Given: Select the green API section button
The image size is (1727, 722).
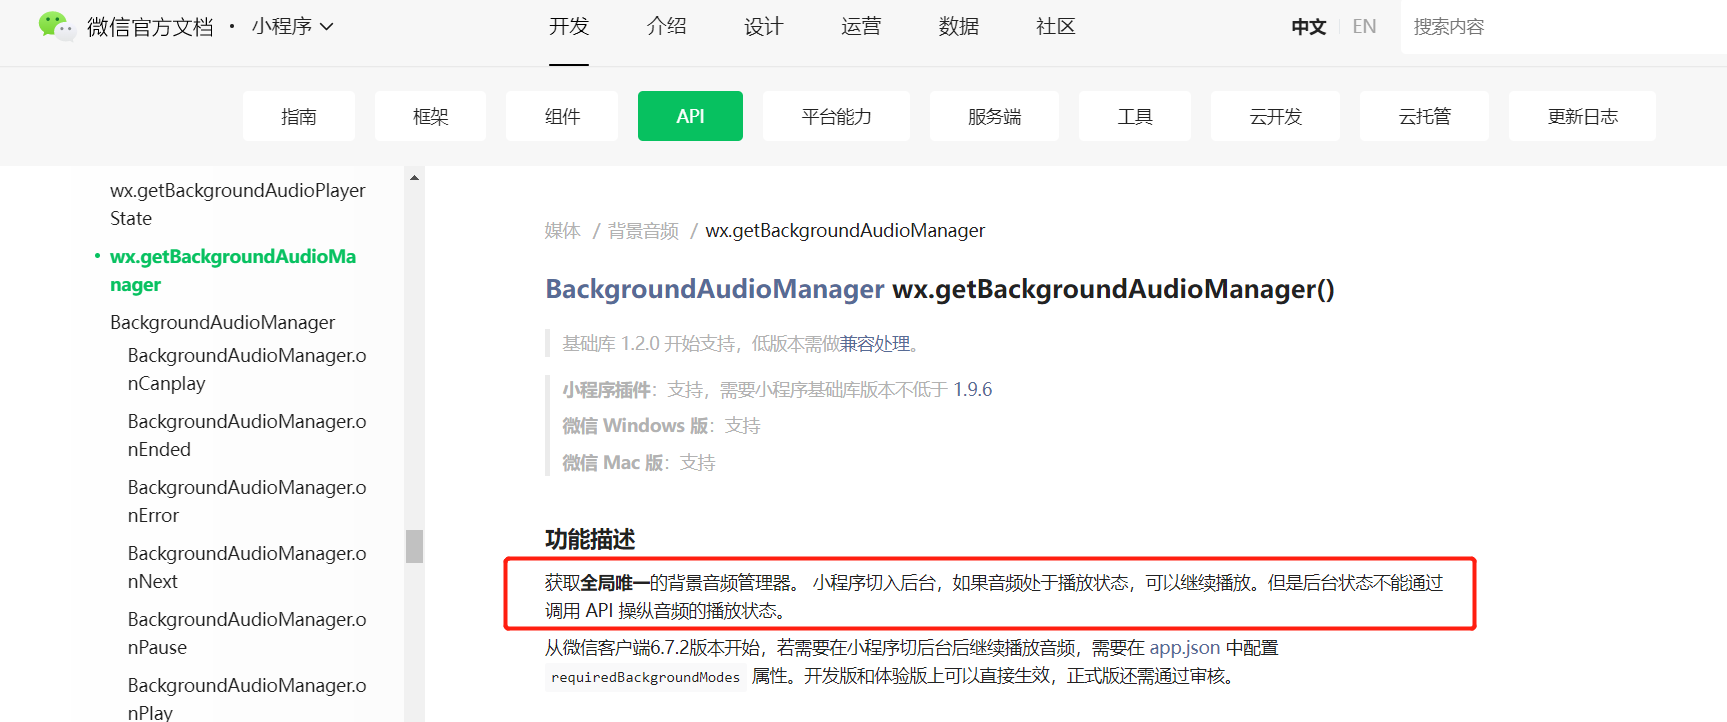Looking at the screenshot, I should click(x=690, y=116).
